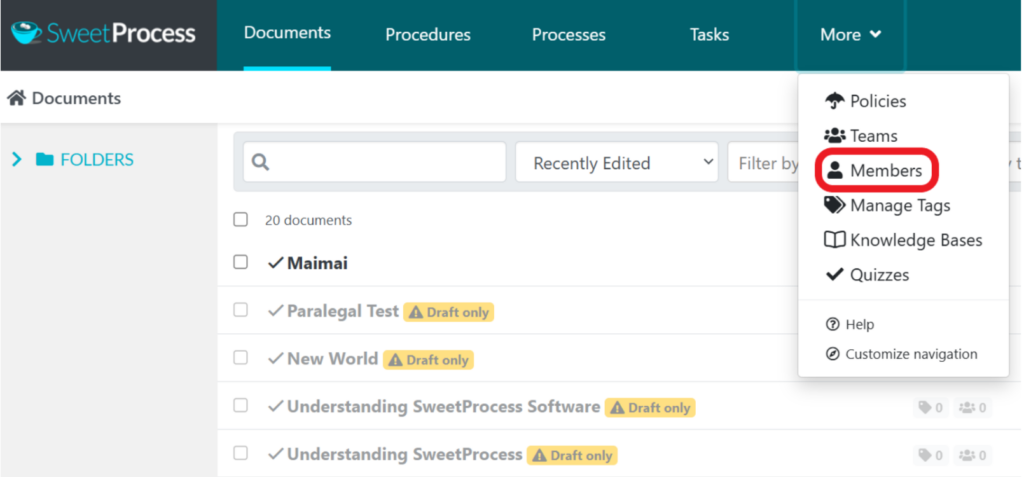Screen dimensions: 1024x477
Task: Switch to the Procedures tab
Action: tap(428, 34)
